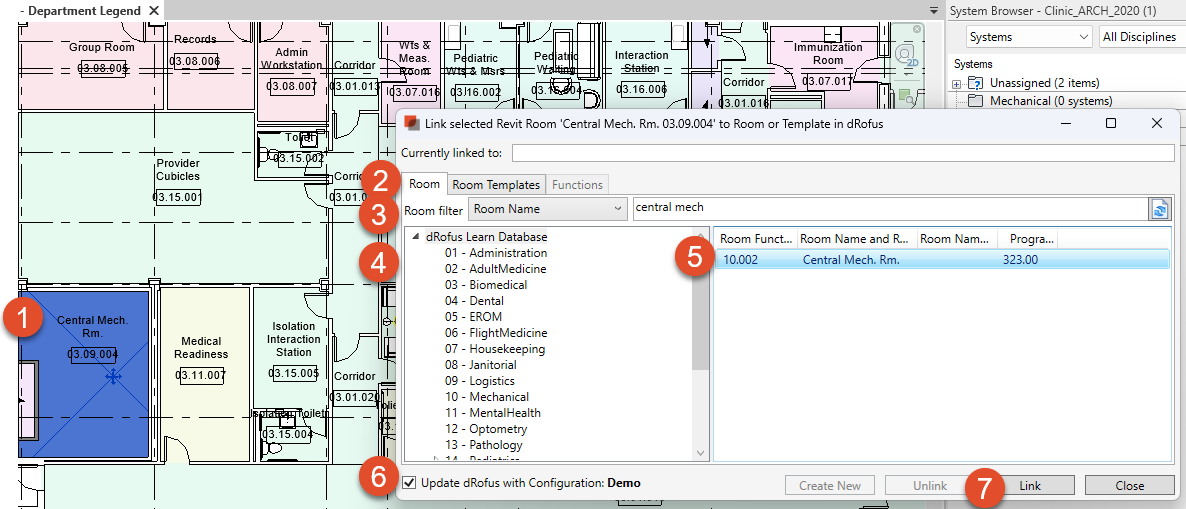1186x509 pixels.
Task: Click the zoom region icon in navigation bar
Action: [906, 97]
